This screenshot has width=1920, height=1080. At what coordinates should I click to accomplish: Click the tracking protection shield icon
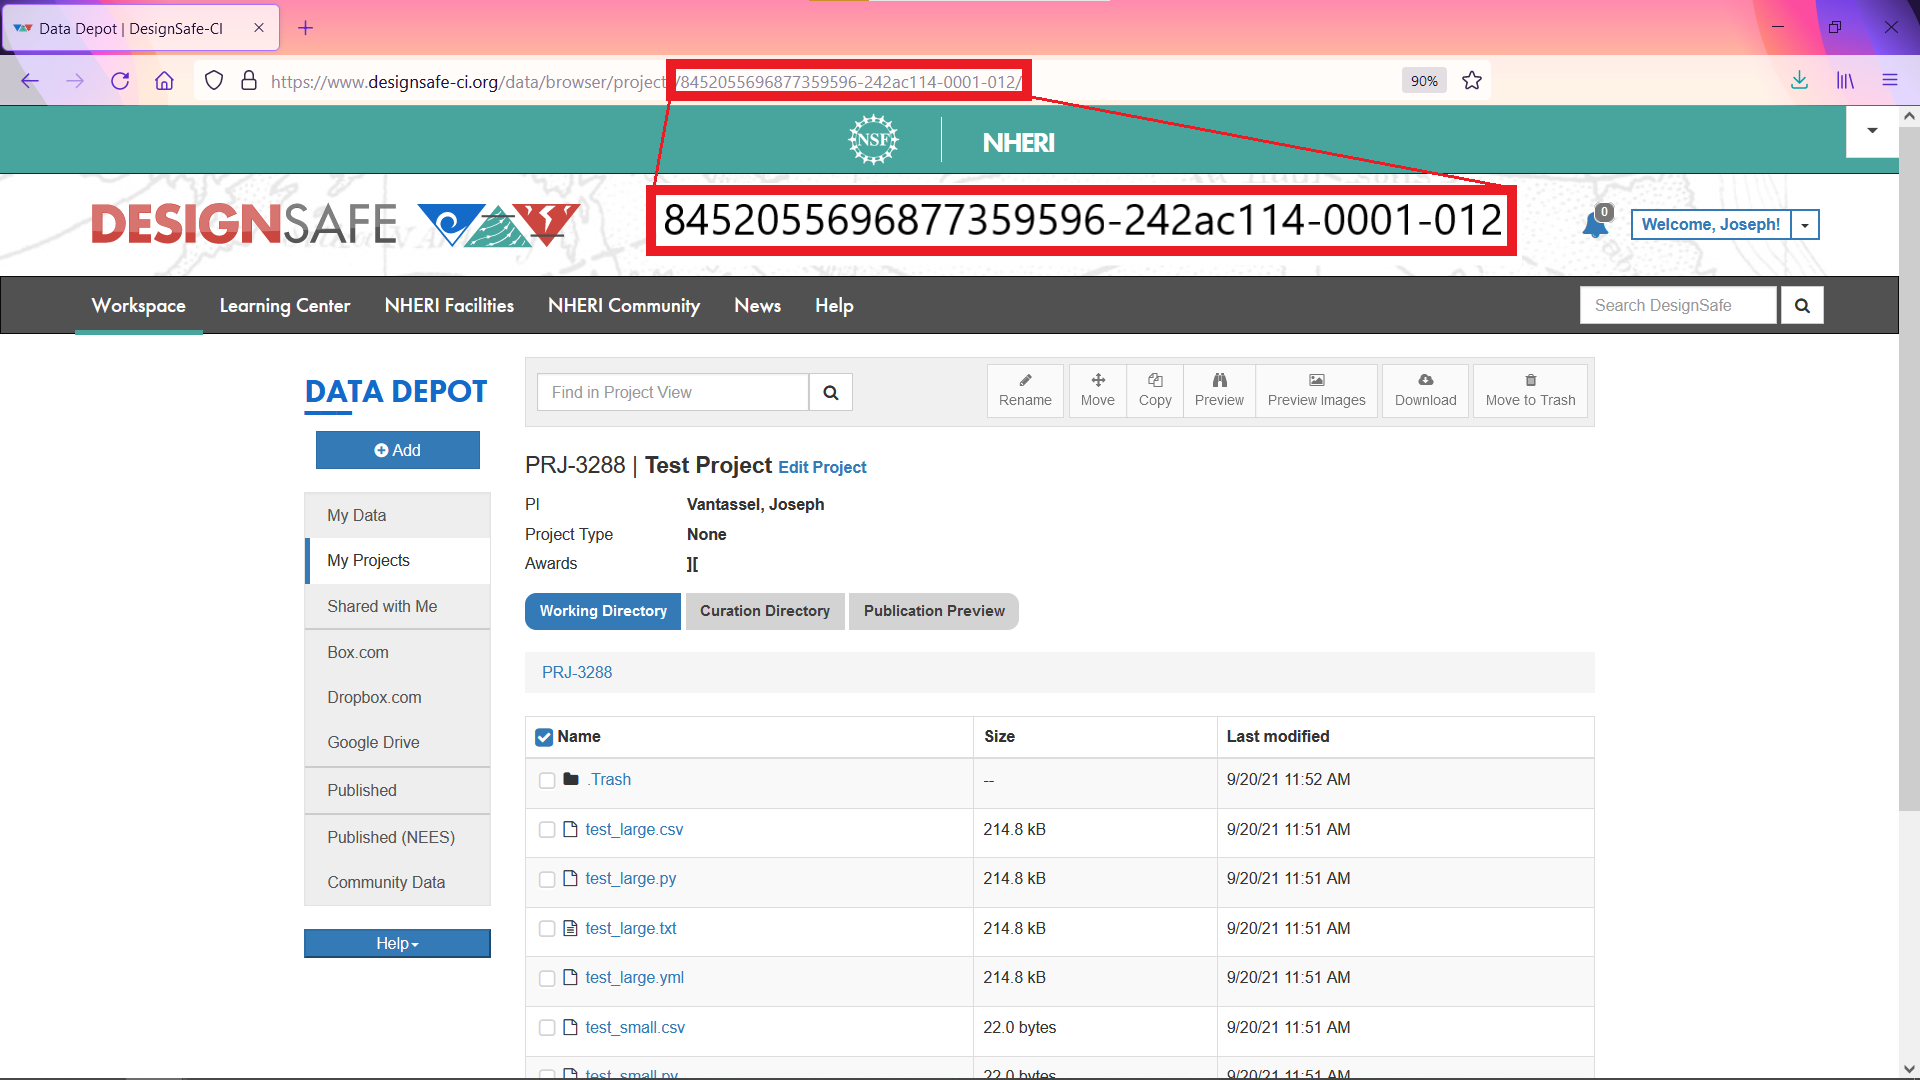[x=214, y=81]
